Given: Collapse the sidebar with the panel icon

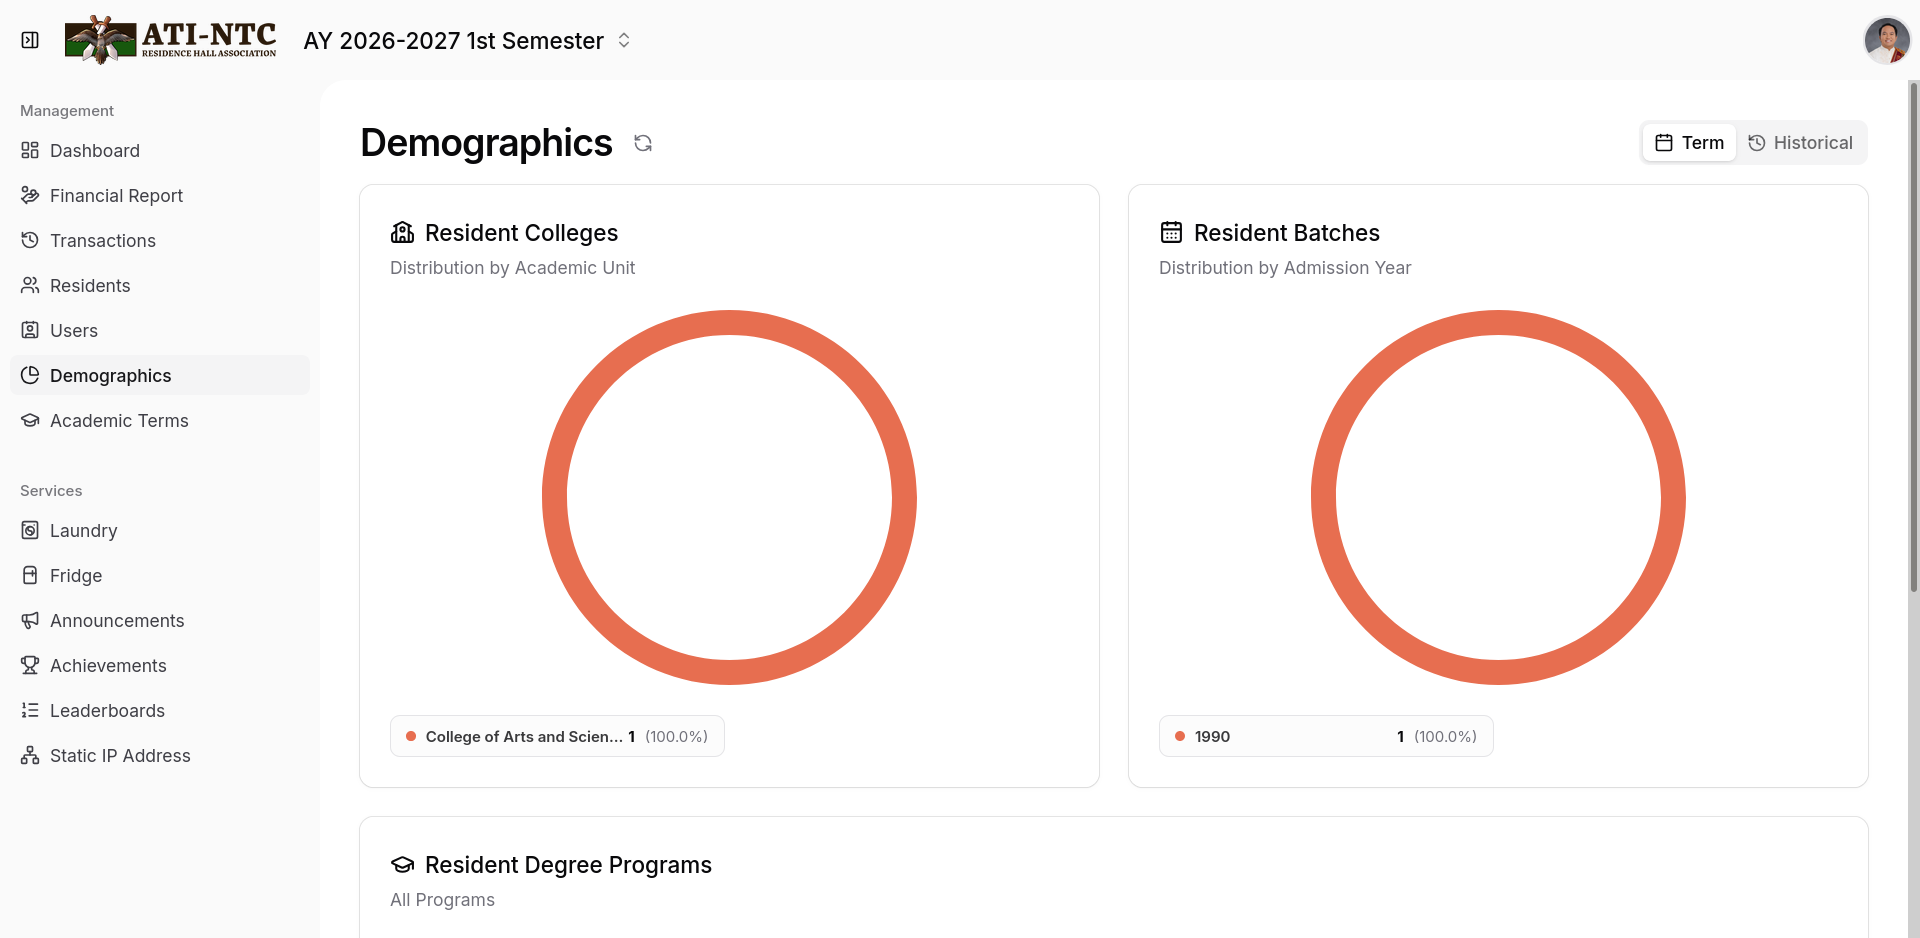Looking at the screenshot, I should (x=30, y=40).
